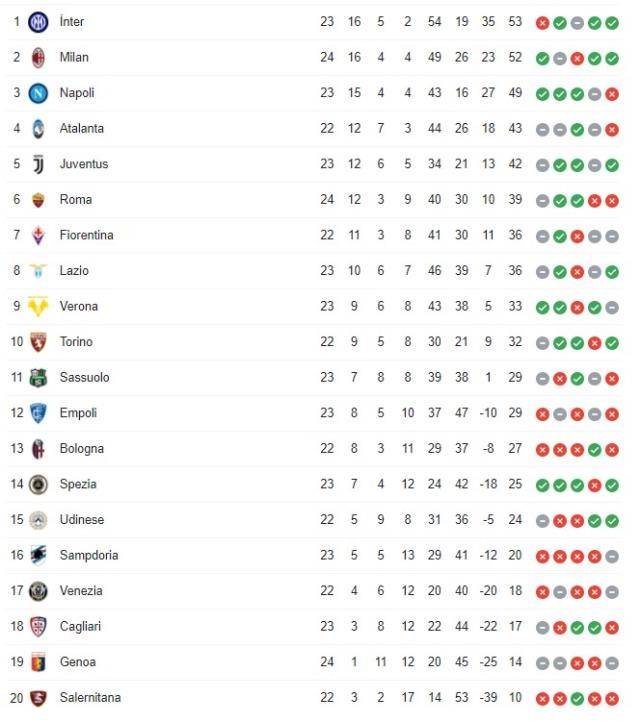Image resolution: width=640 pixels, height=722 pixels.
Task: Click the Cagliari table row points value
Action: pyautogui.click(x=515, y=626)
